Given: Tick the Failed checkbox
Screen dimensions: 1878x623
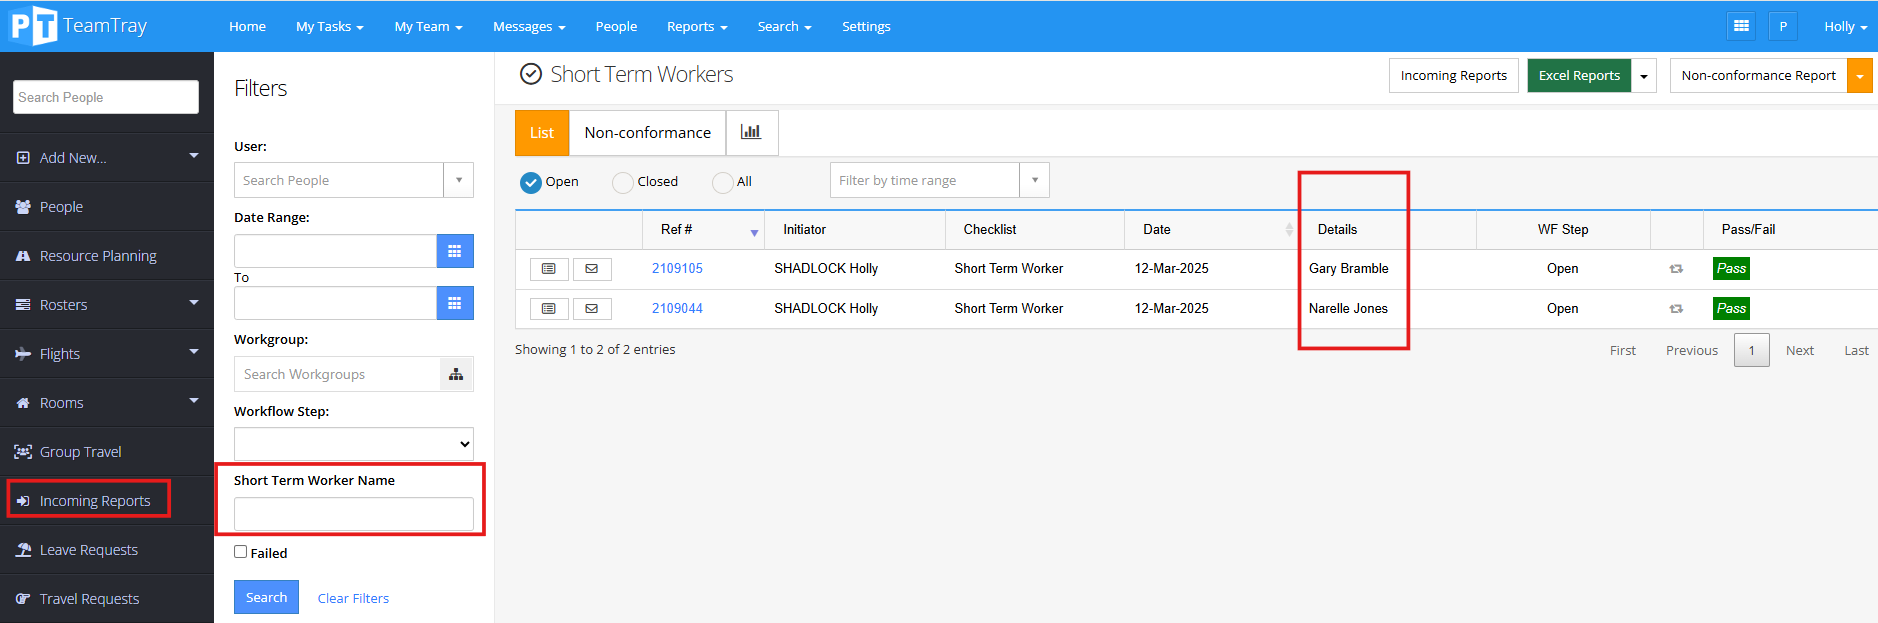Looking at the screenshot, I should coord(240,552).
